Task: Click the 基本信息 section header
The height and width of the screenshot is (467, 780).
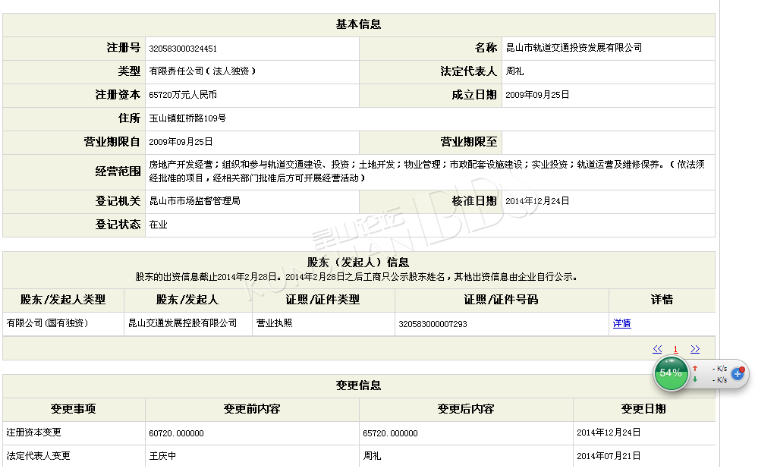Action: click(x=359, y=24)
